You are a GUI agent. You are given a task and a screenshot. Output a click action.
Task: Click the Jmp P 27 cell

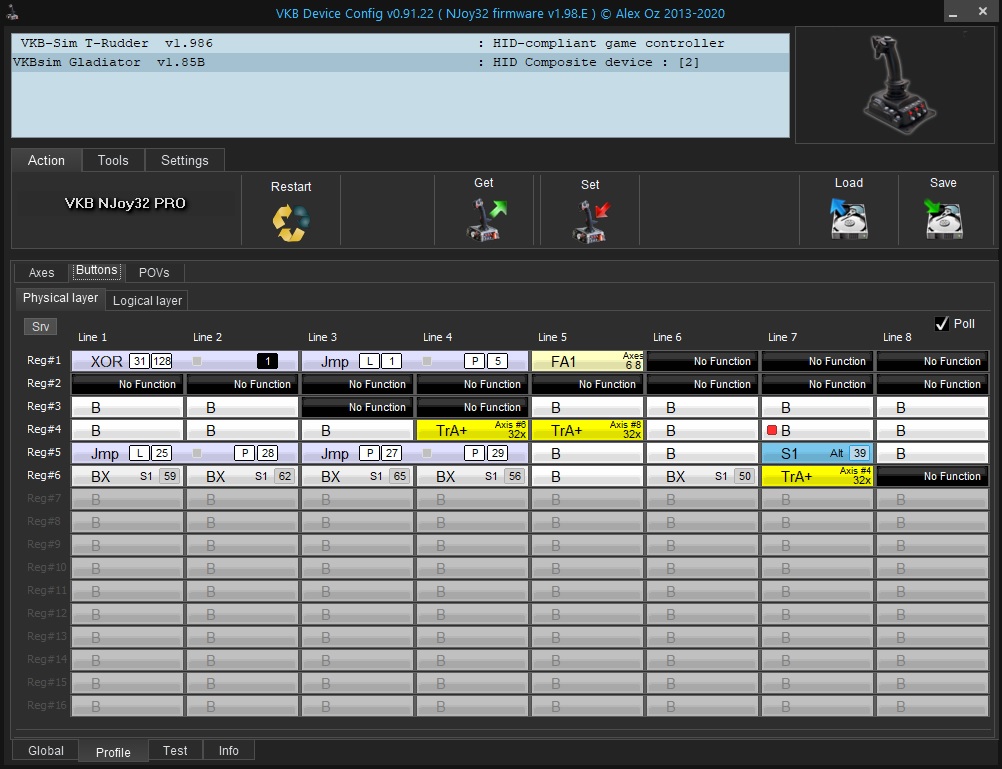357,453
